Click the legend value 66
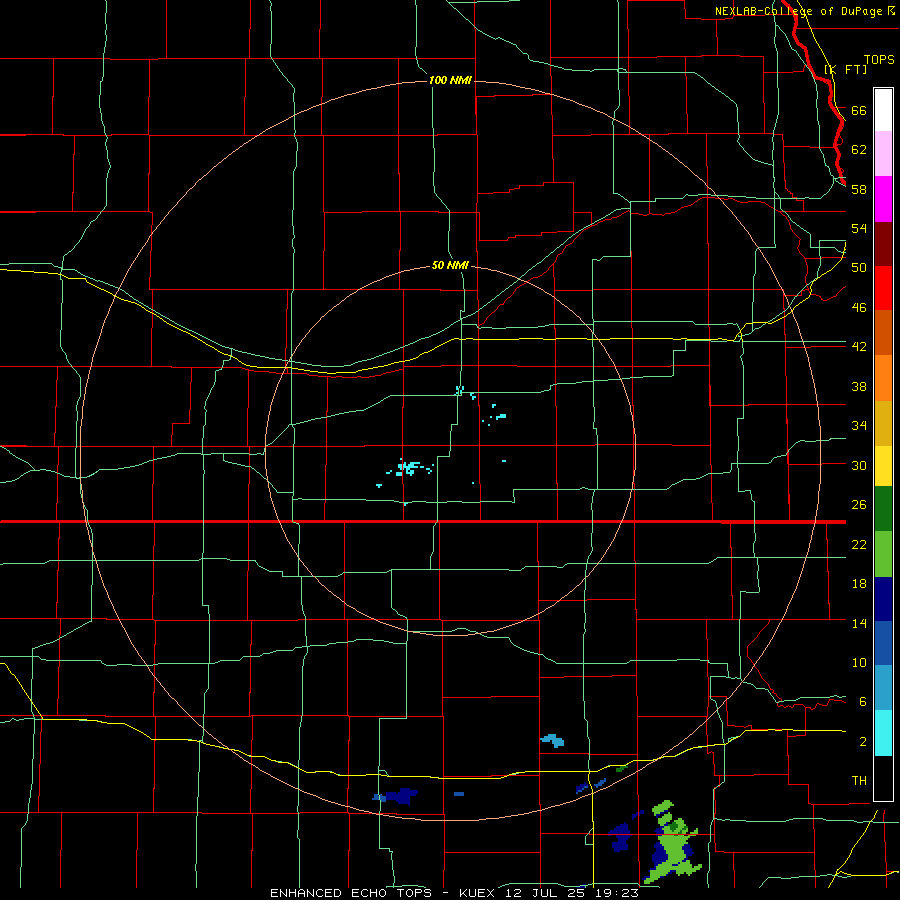Image resolution: width=900 pixels, height=900 pixels. pos(859,111)
